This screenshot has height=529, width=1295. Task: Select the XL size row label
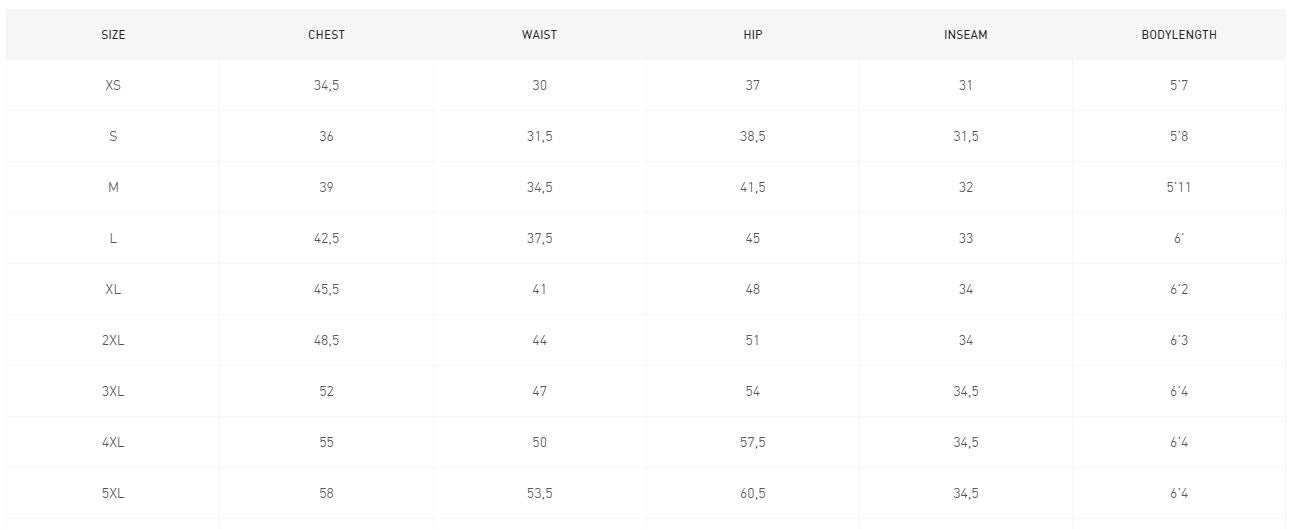tap(113, 290)
